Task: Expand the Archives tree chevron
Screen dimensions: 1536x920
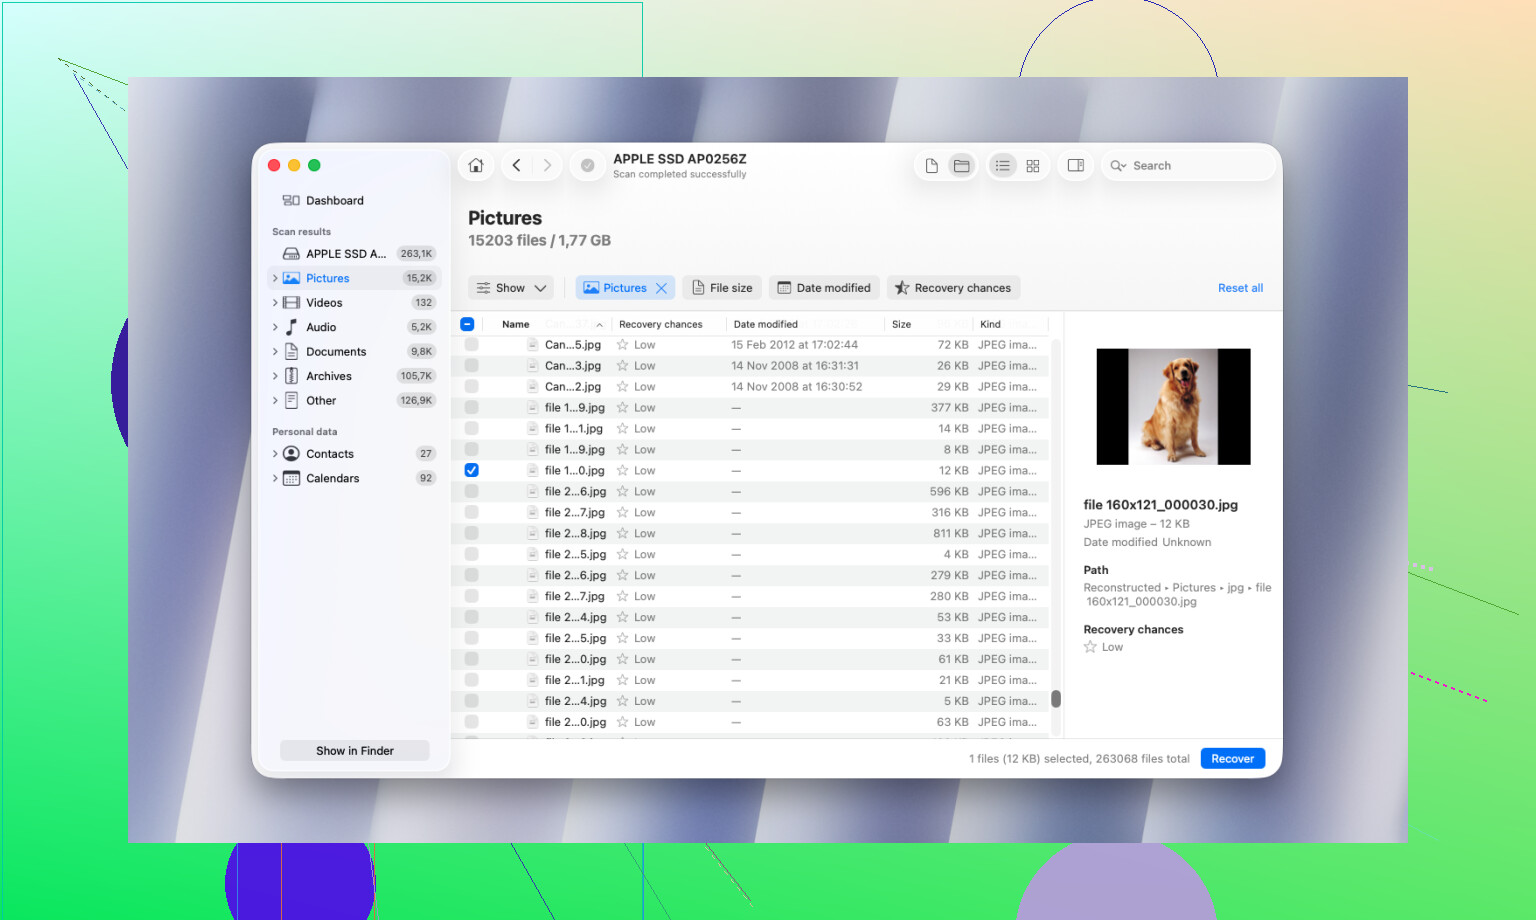Action: [x=275, y=376]
